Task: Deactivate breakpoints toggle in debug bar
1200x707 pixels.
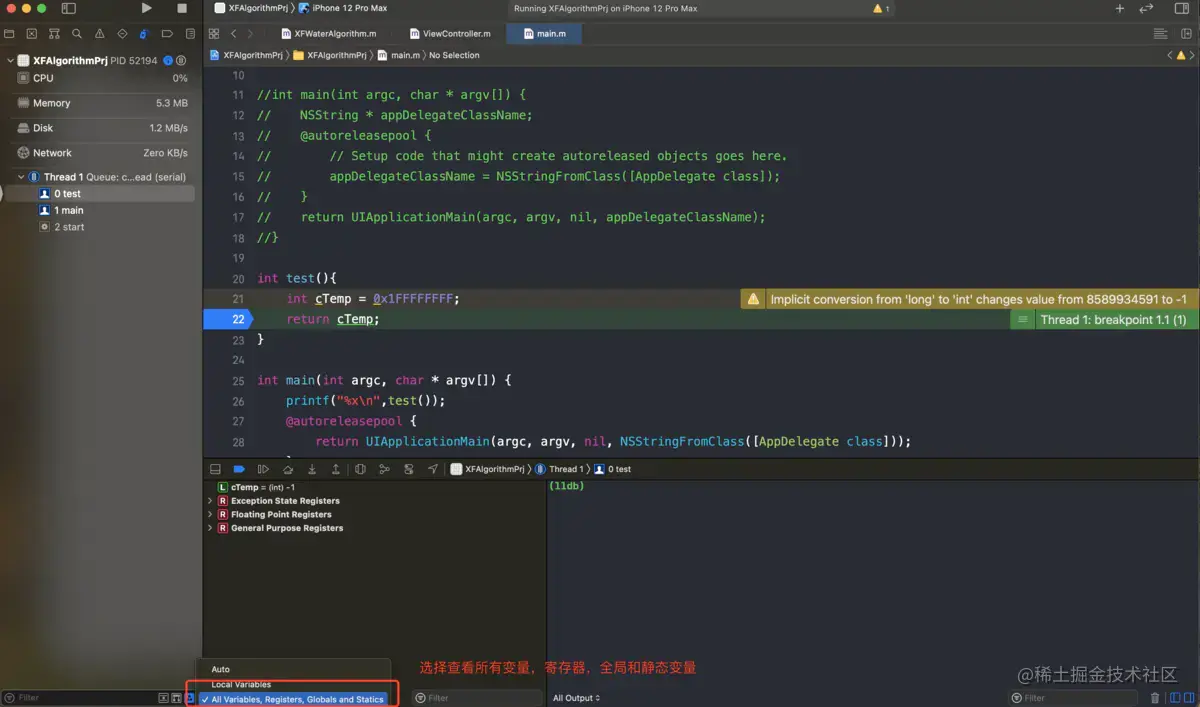Action: point(239,469)
